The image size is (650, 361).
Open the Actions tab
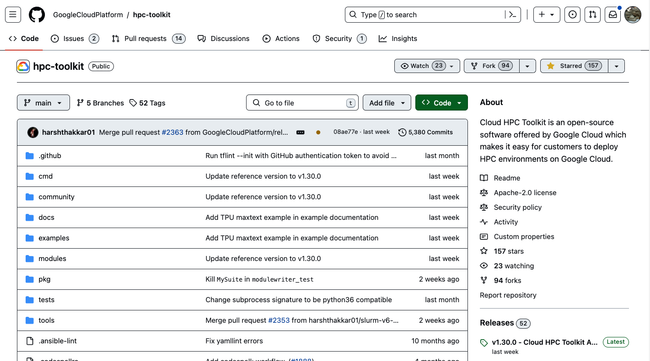[x=281, y=39]
